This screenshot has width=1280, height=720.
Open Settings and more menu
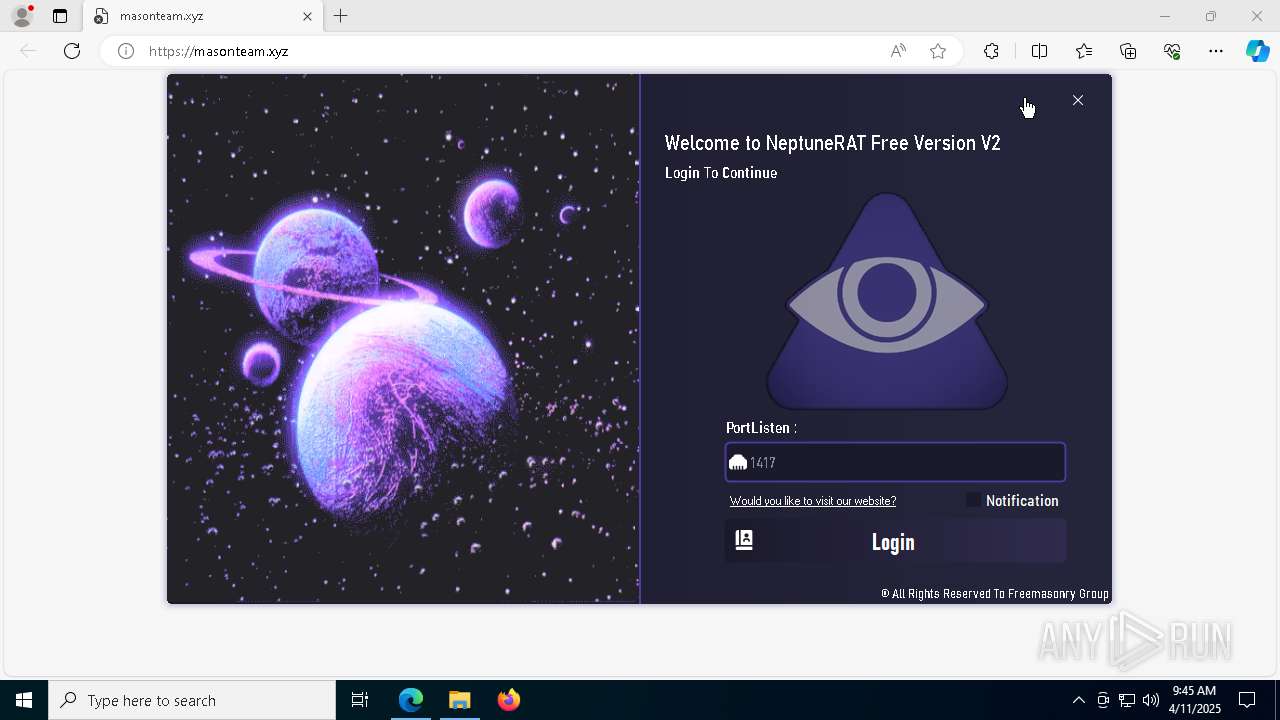click(x=1216, y=51)
